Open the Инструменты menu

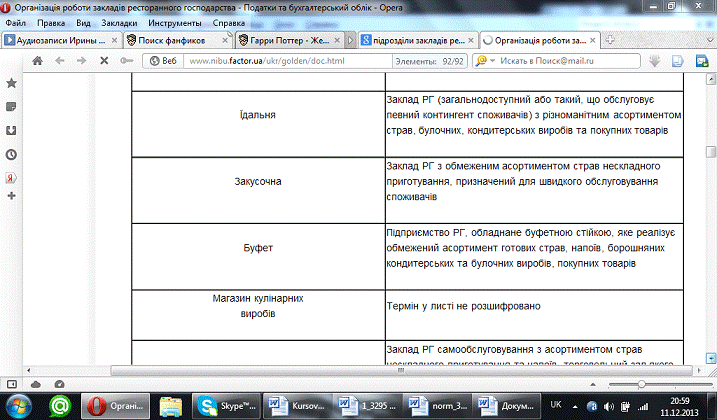174,23
